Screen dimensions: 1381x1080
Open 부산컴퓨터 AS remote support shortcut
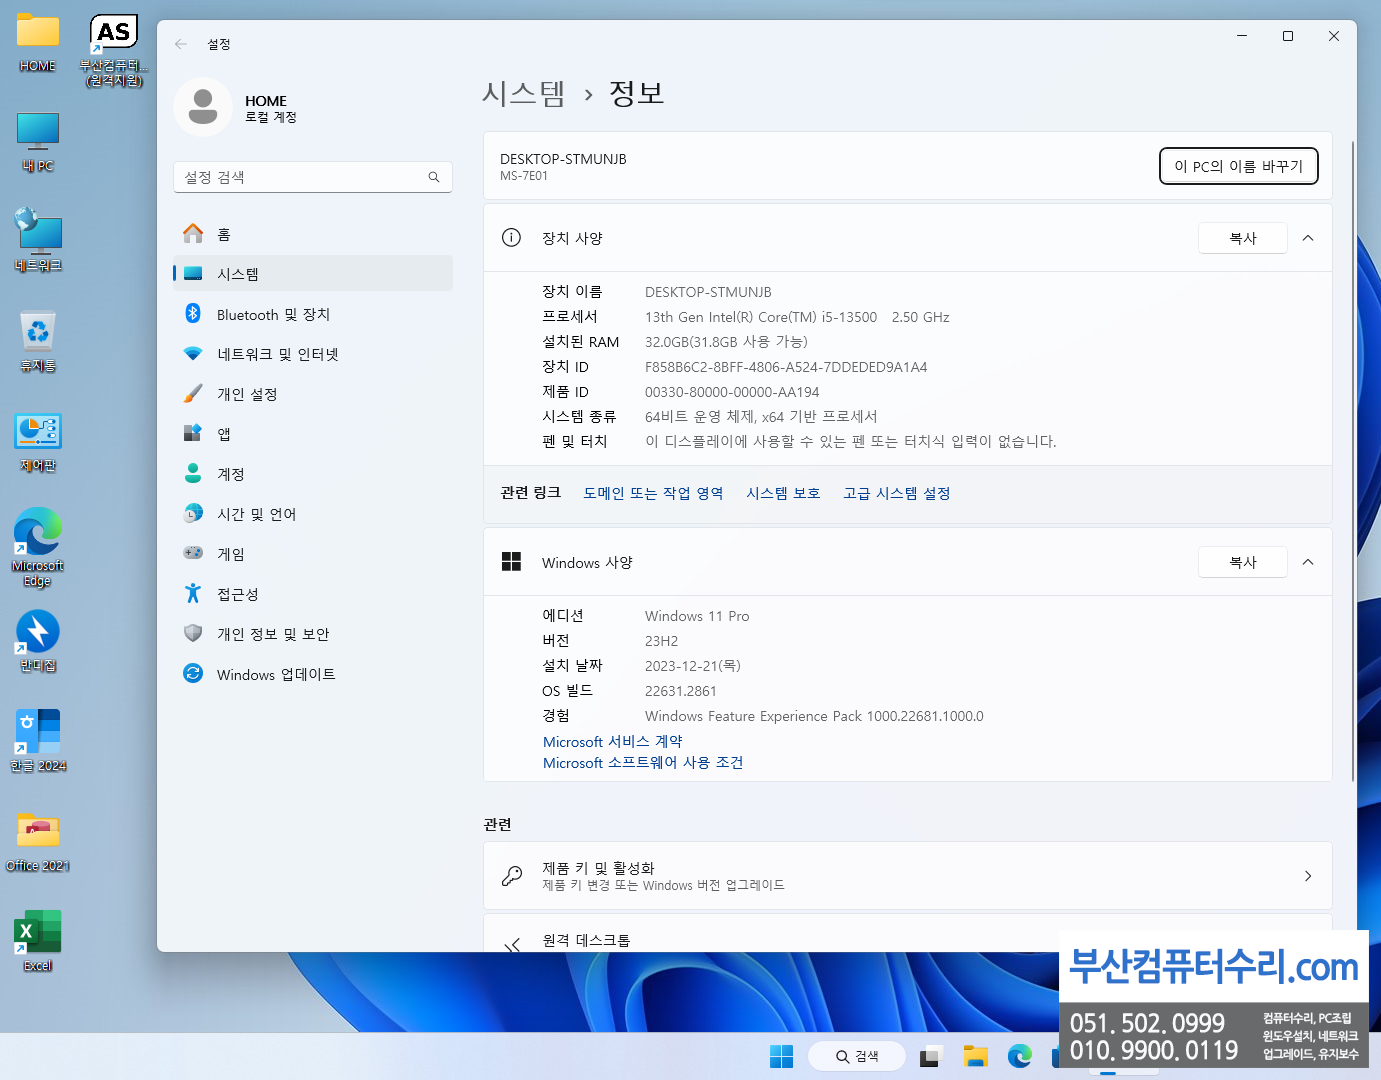[x=114, y=50]
